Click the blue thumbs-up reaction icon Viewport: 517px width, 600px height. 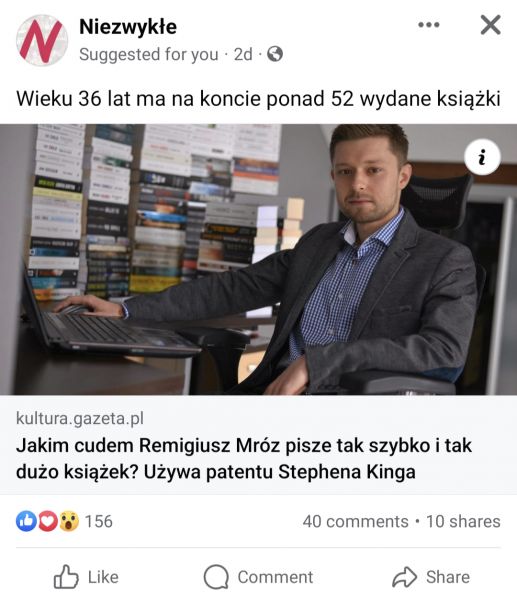[x=26, y=521]
